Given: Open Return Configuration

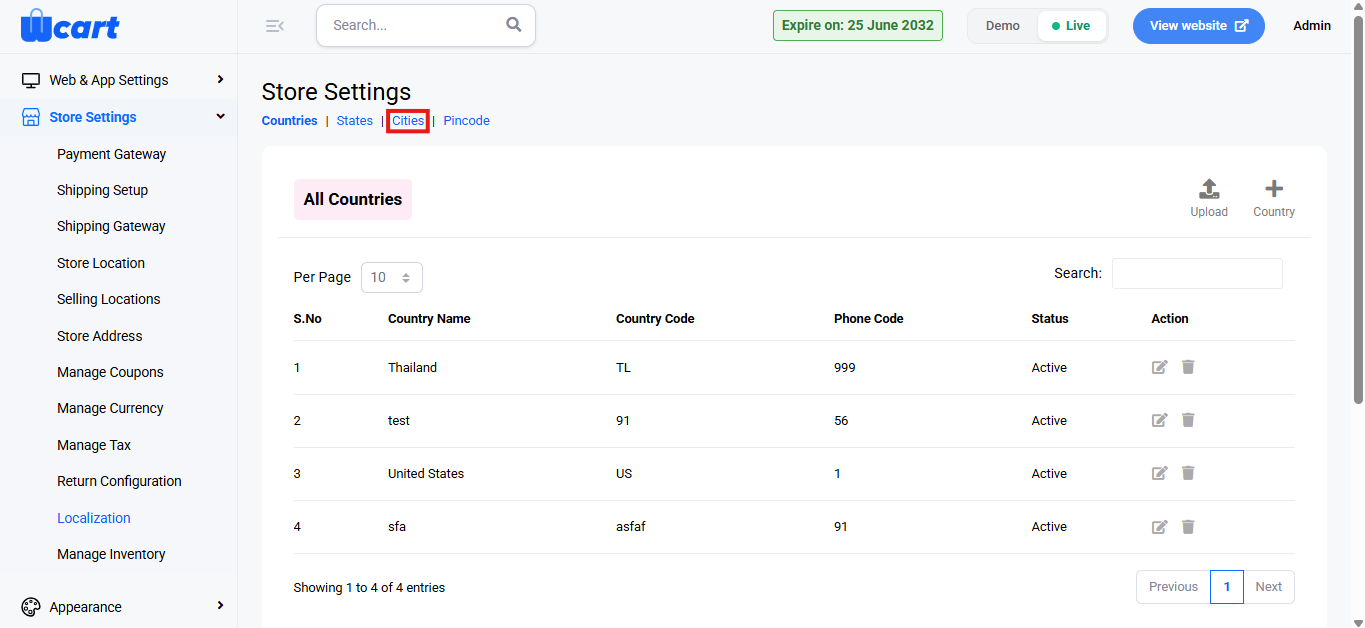Looking at the screenshot, I should [119, 481].
